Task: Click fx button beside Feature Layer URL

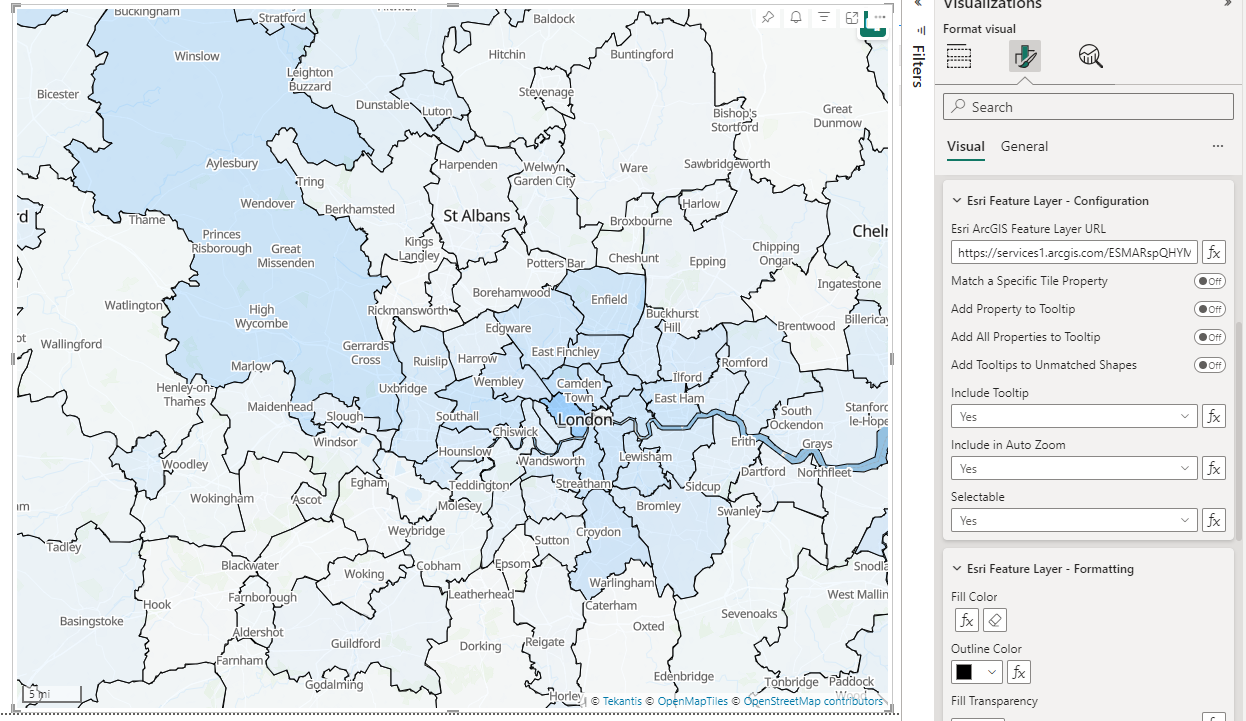Action: pyautogui.click(x=1213, y=253)
